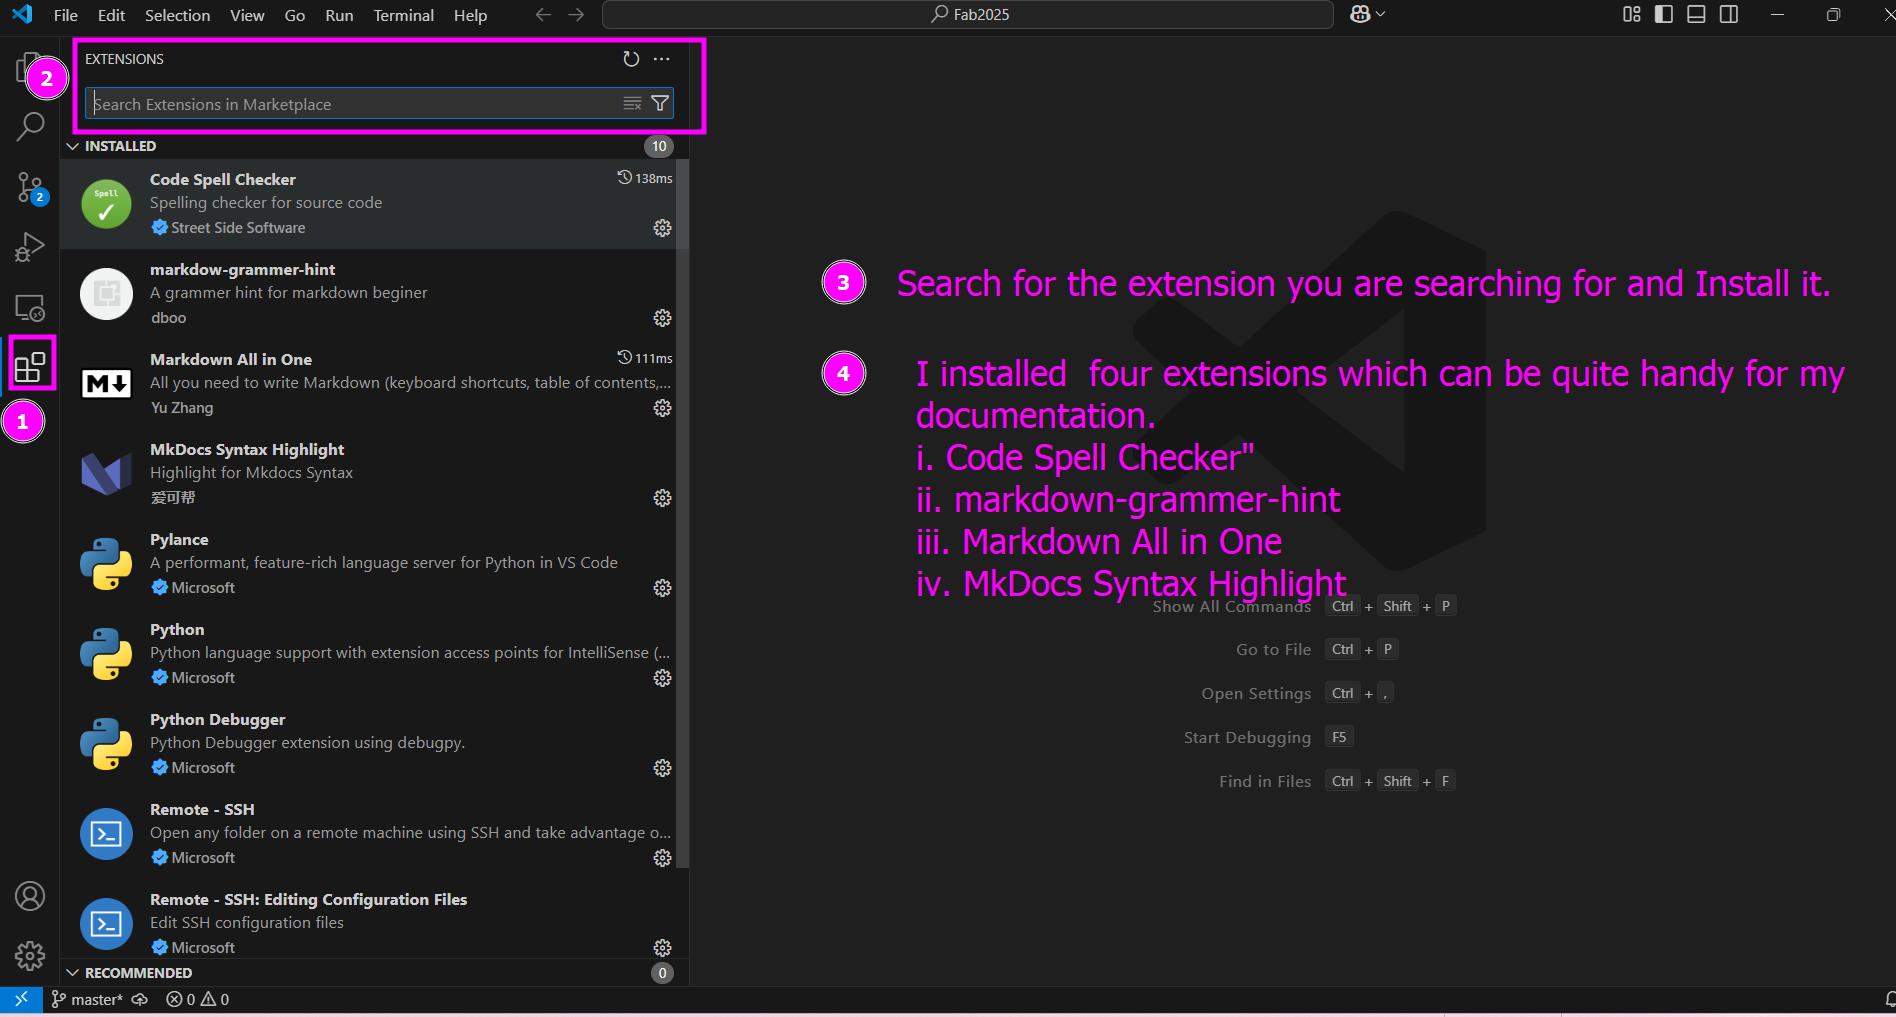
Task: Select MkDocs Syntax Highlight extension
Action: click(x=368, y=474)
